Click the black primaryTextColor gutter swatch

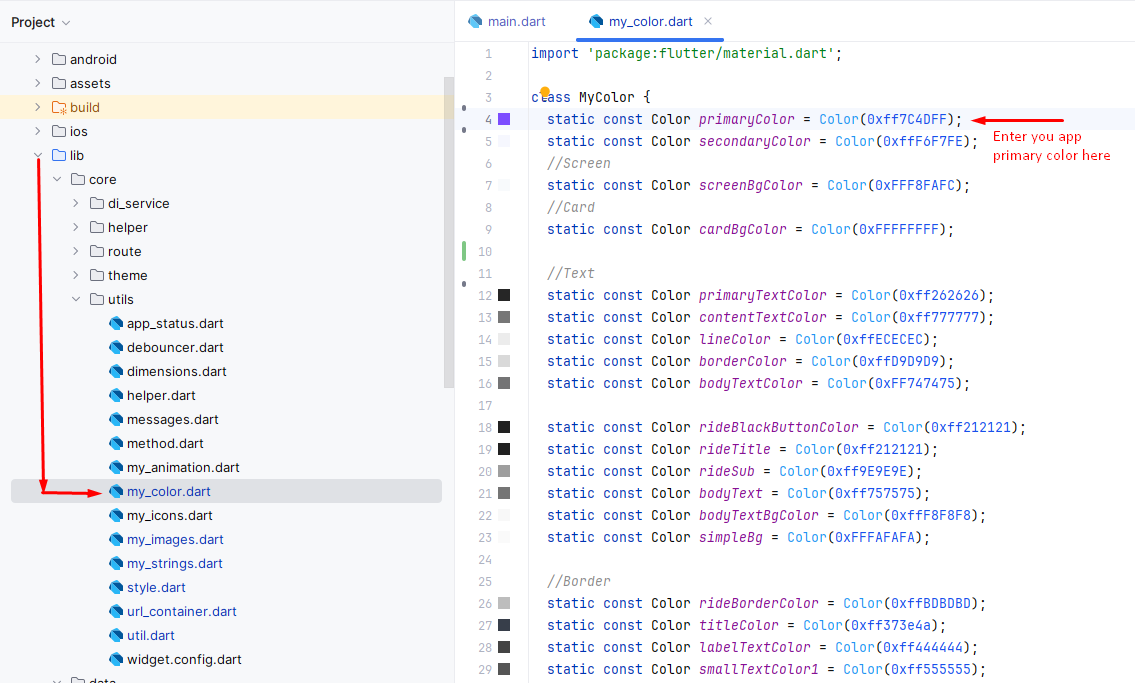[x=504, y=295]
